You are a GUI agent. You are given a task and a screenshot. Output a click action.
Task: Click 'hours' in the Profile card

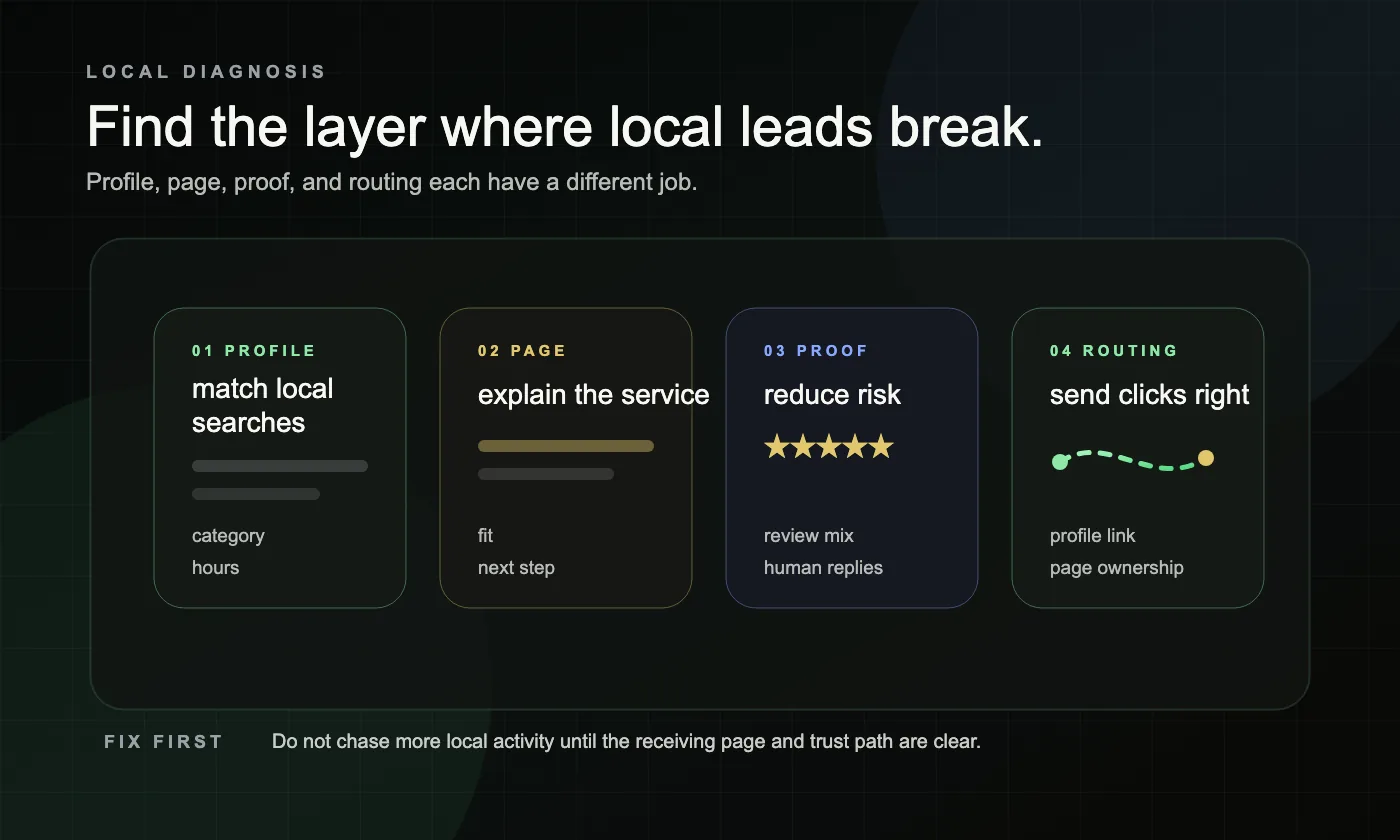pyautogui.click(x=216, y=568)
